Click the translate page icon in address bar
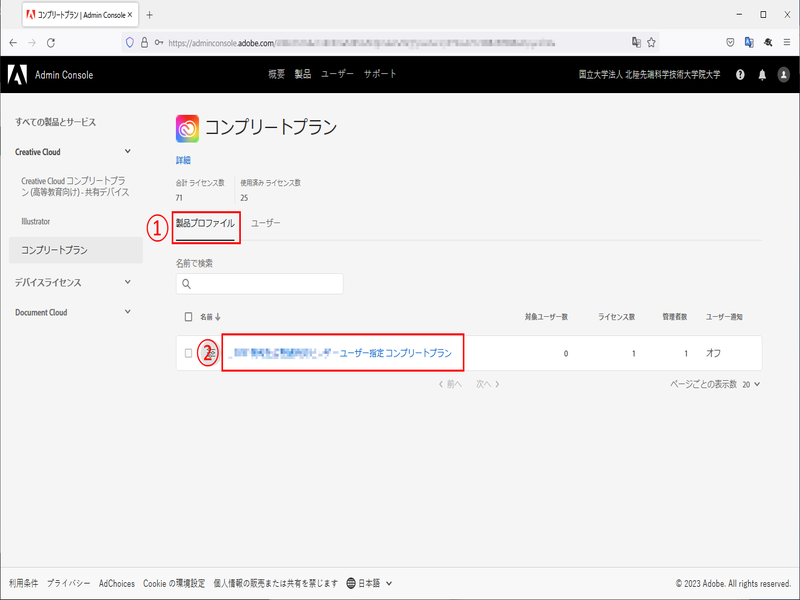Image resolution: width=800 pixels, height=600 pixels. point(635,43)
